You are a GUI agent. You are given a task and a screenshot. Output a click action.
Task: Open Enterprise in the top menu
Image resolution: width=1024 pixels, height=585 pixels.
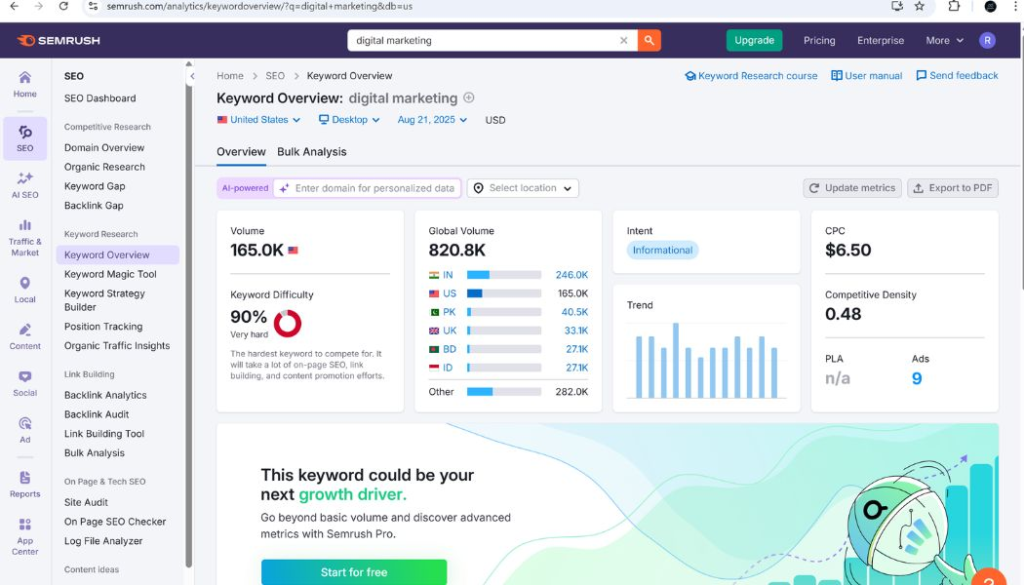pos(880,40)
